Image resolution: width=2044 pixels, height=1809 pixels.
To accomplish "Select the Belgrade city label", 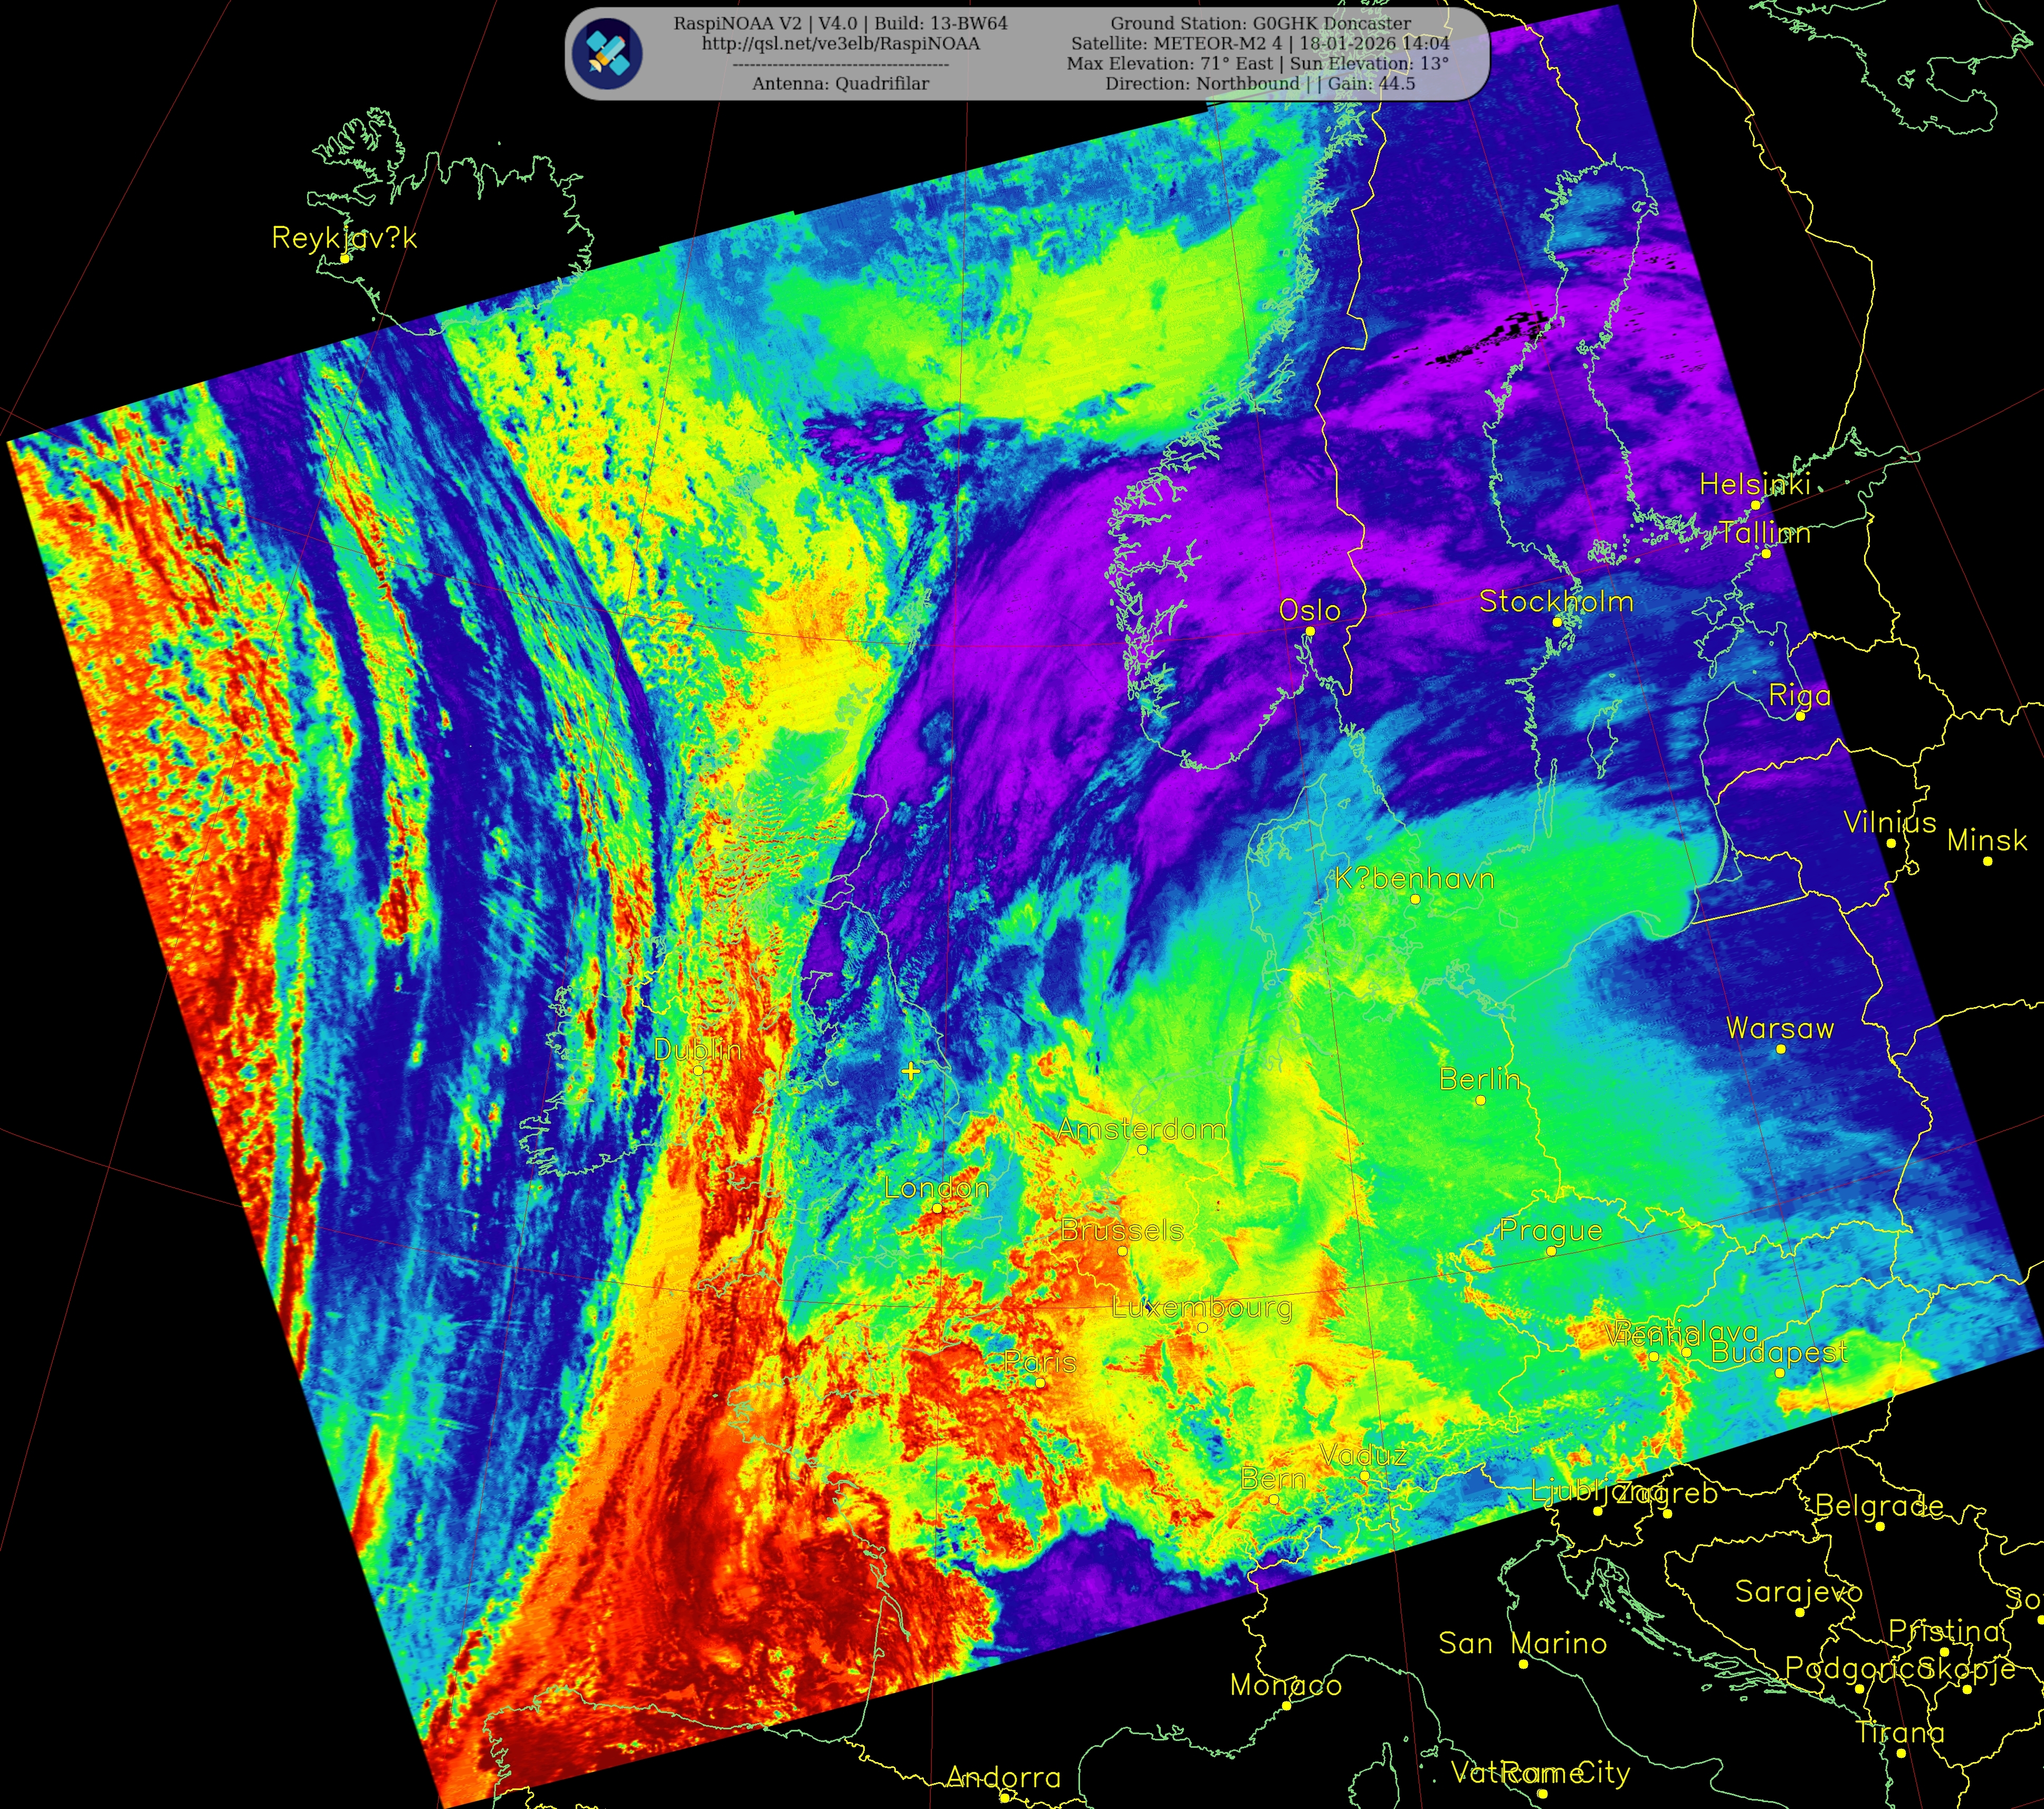I will 1879,1505.
